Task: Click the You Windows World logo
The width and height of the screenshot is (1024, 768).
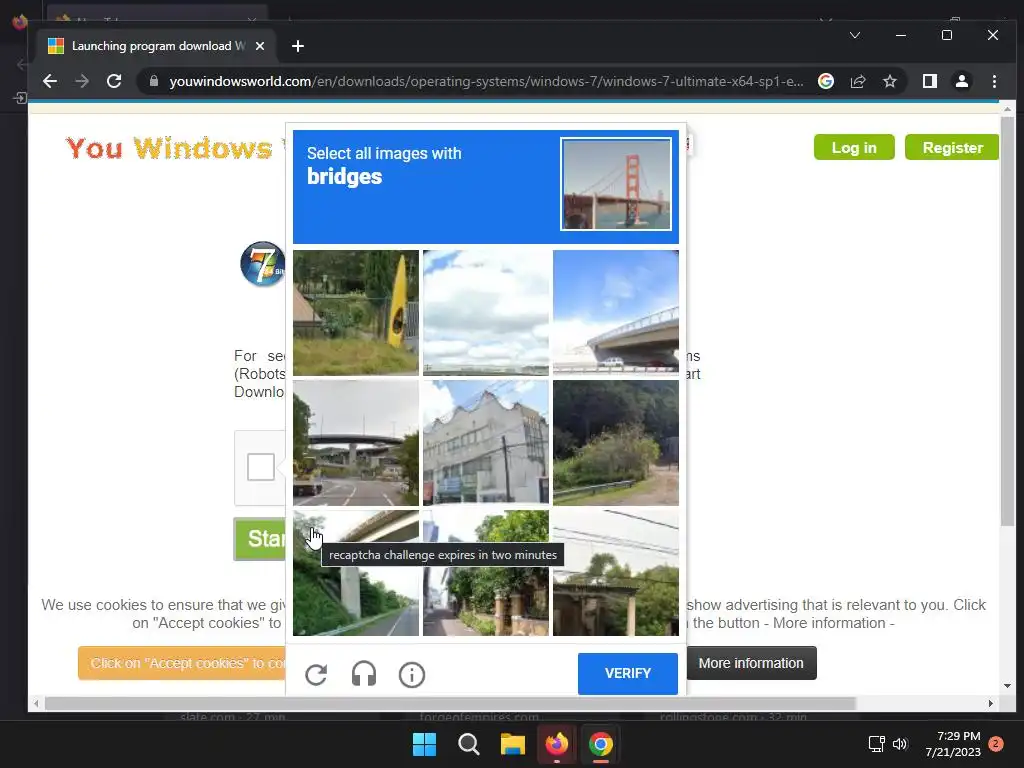Action: [x=175, y=148]
